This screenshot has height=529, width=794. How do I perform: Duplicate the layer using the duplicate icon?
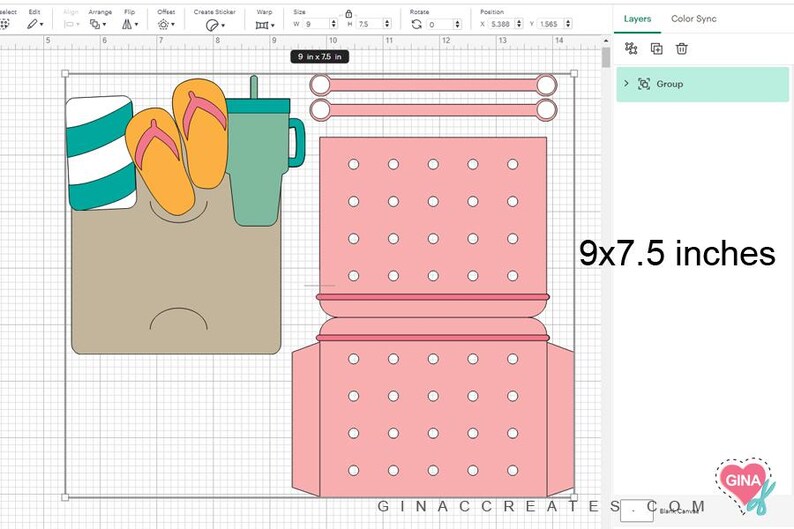pos(656,49)
